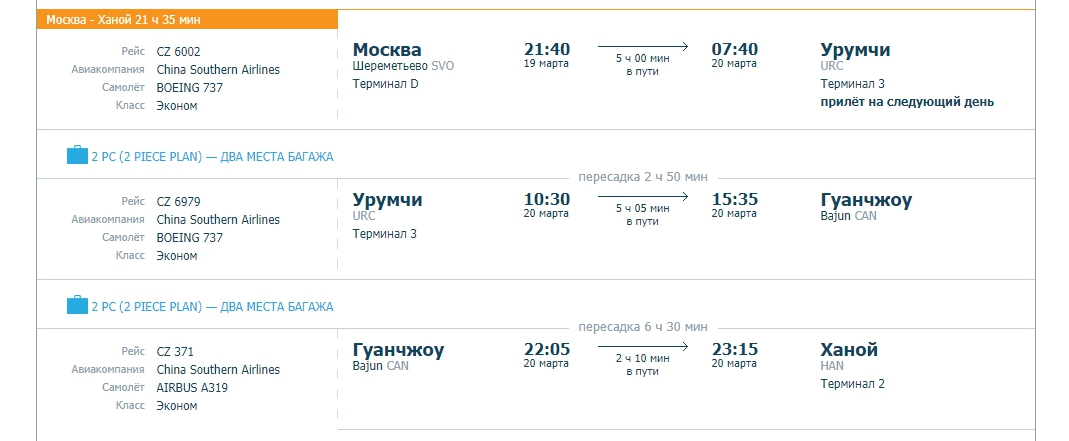Click the second blue luggage icon
The image size is (1069, 441).
(x=77, y=305)
